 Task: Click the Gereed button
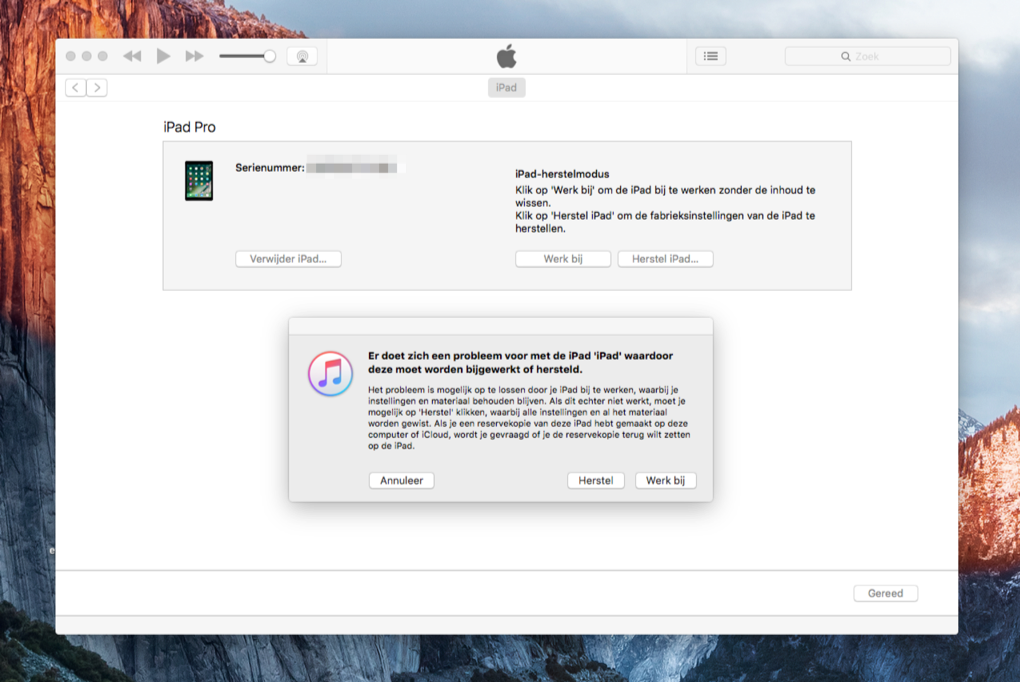pos(885,593)
